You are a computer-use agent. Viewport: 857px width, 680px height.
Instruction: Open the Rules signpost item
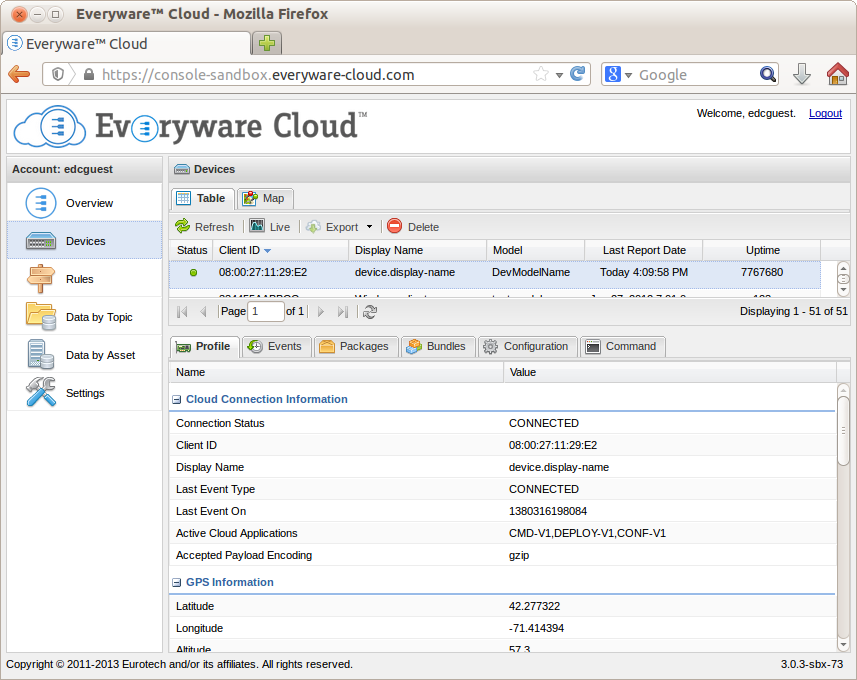coord(85,279)
